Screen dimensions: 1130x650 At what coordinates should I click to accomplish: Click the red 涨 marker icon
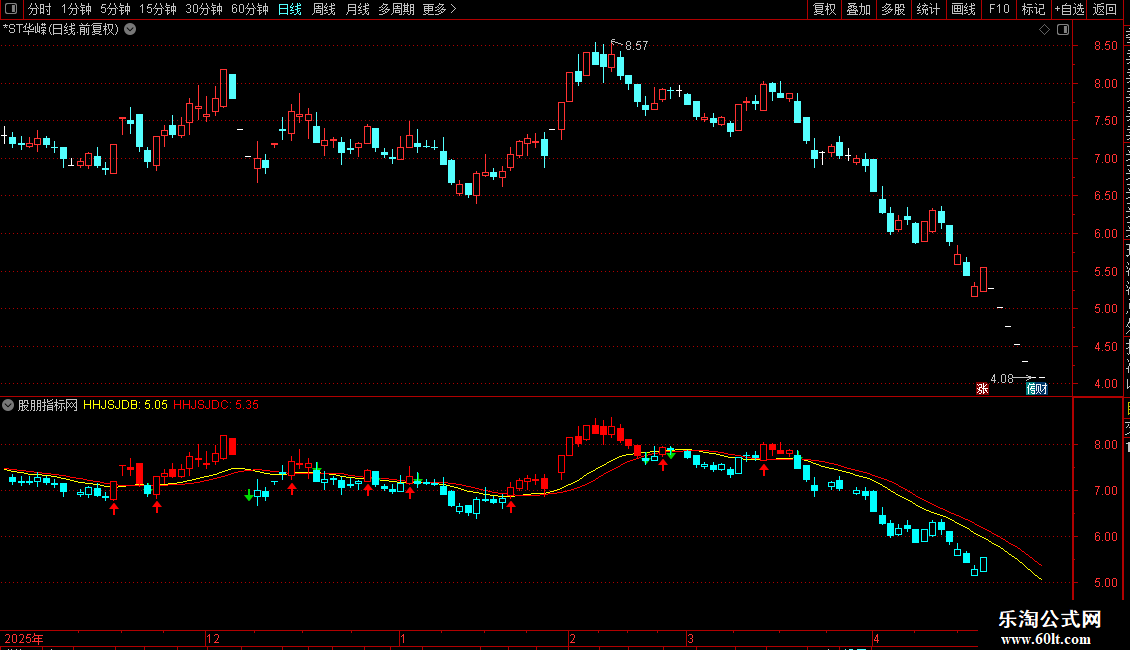point(982,388)
